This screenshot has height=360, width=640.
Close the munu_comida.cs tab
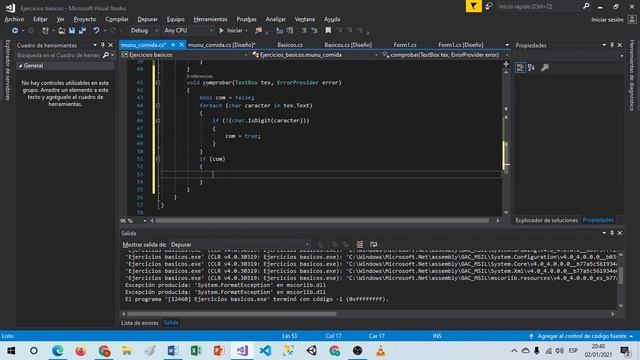[x=182, y=45]
